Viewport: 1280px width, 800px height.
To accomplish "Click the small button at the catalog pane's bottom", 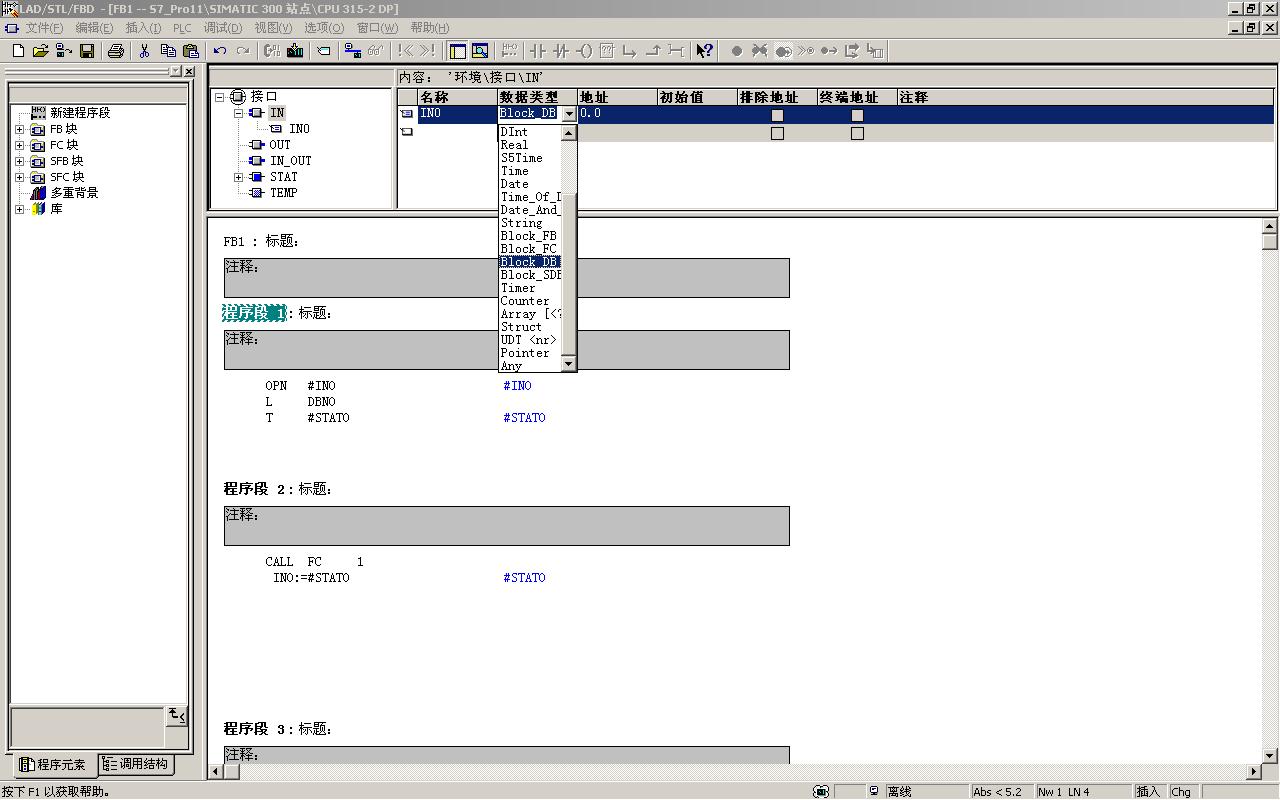I will tap(177, 714).
